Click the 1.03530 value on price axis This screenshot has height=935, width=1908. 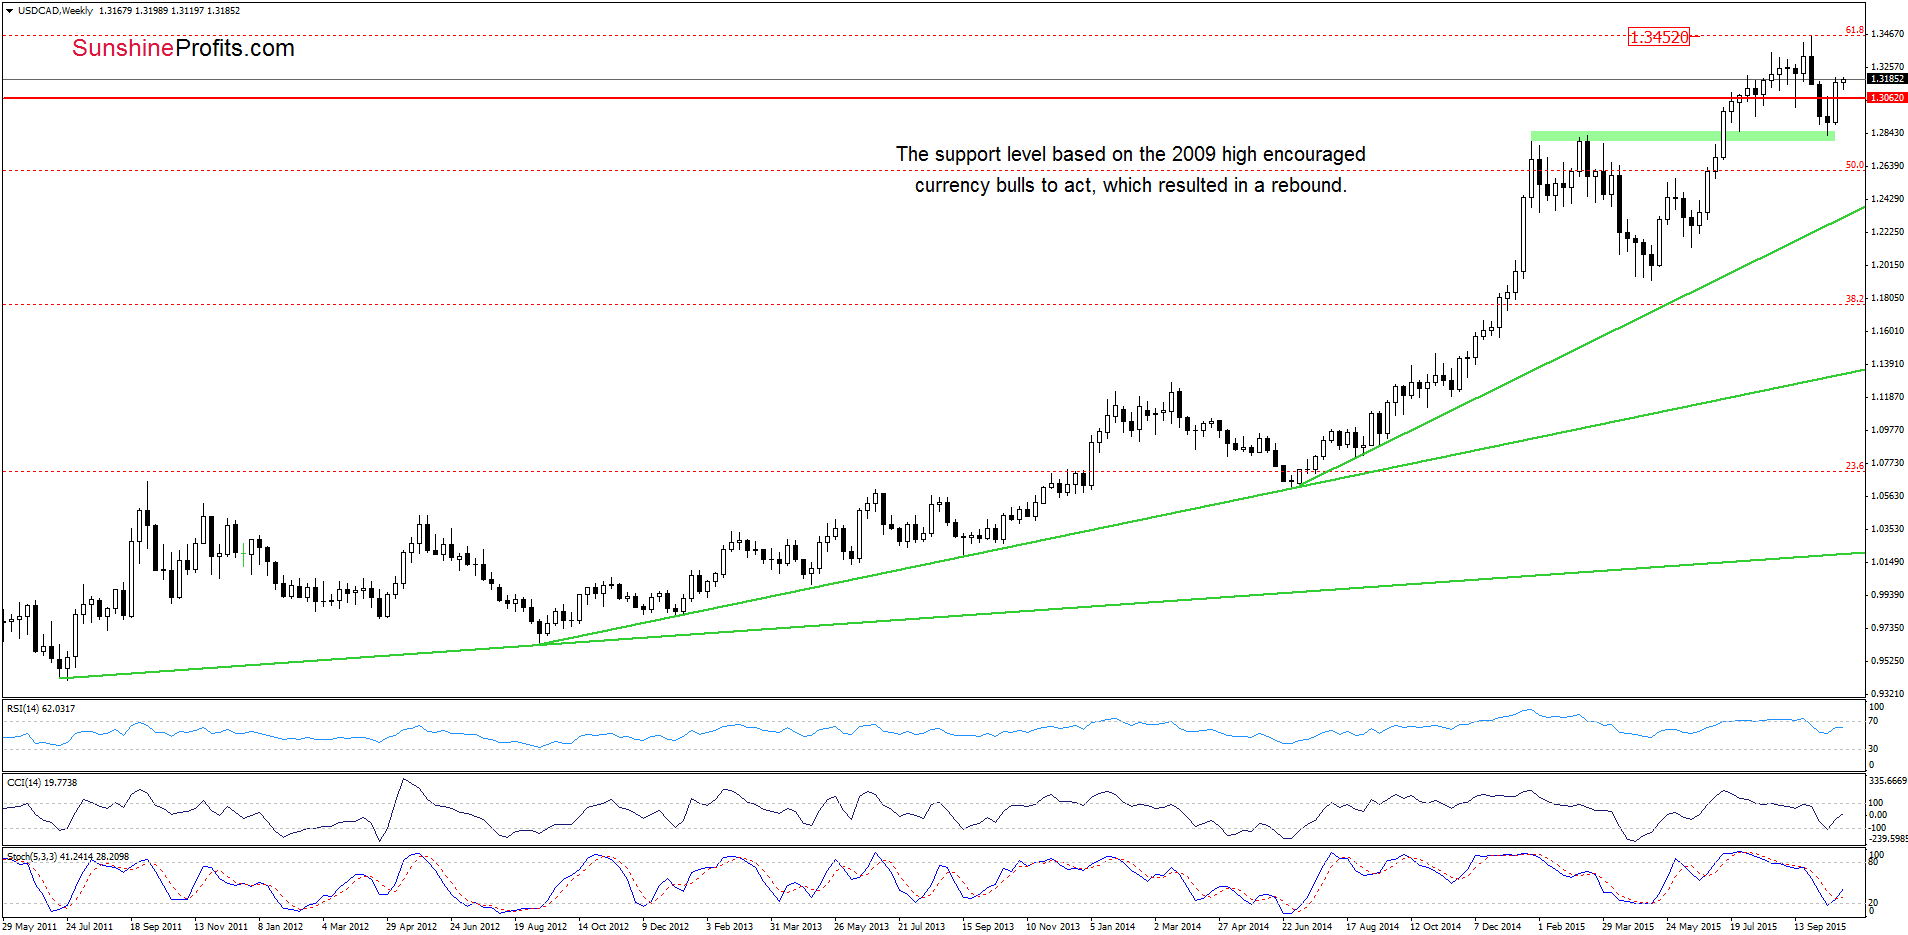[x=1887, y=528]
